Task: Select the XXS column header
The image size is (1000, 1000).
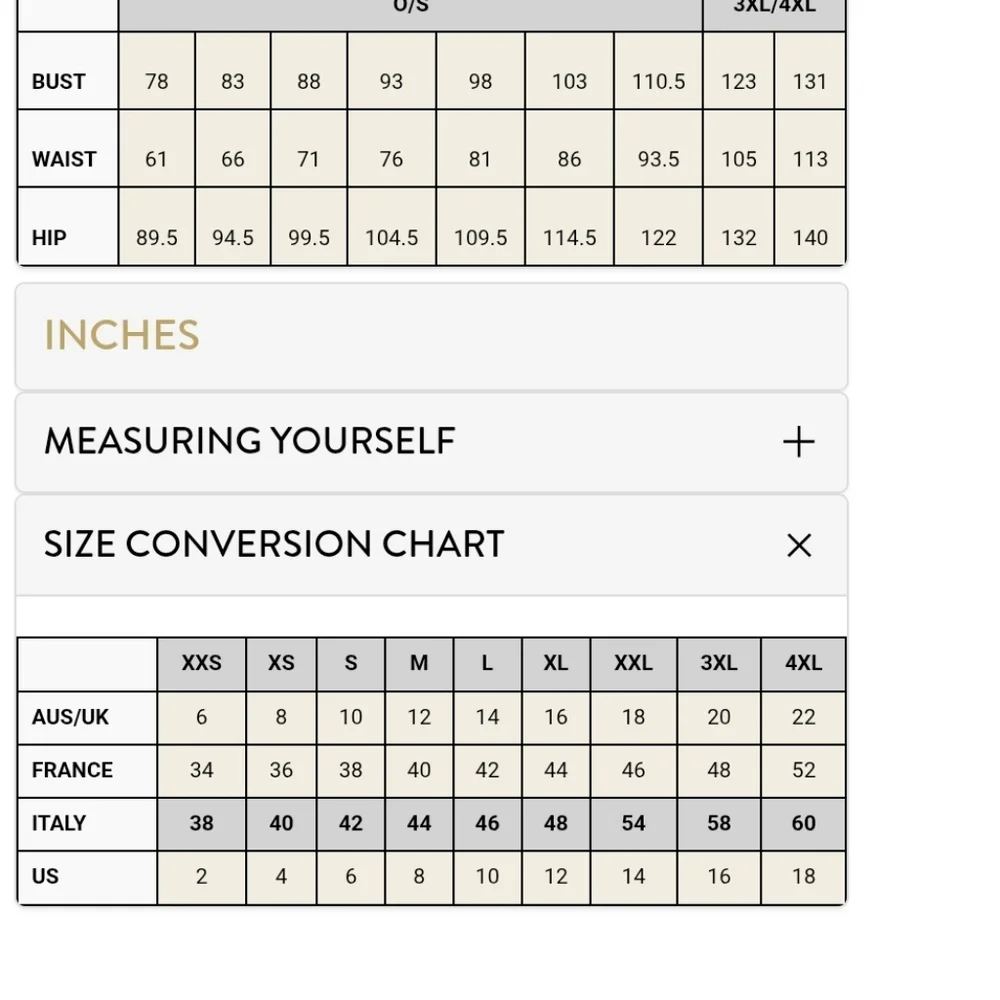Action: click(202, 663)
